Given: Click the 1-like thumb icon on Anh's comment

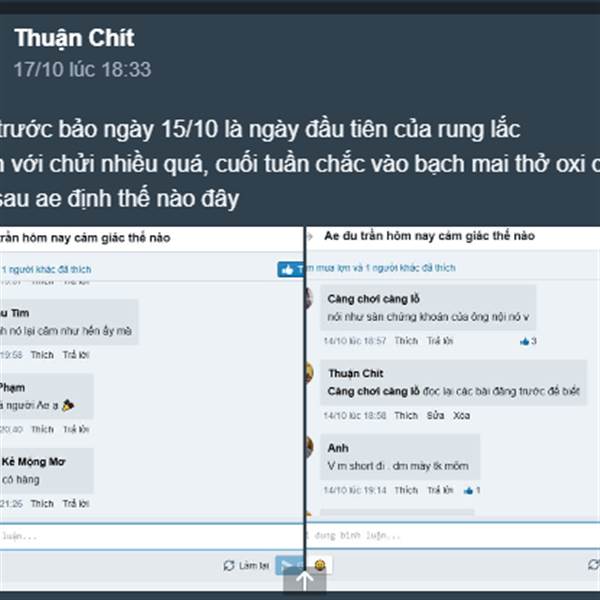Looking at the screenshot, I should (468, 491).
